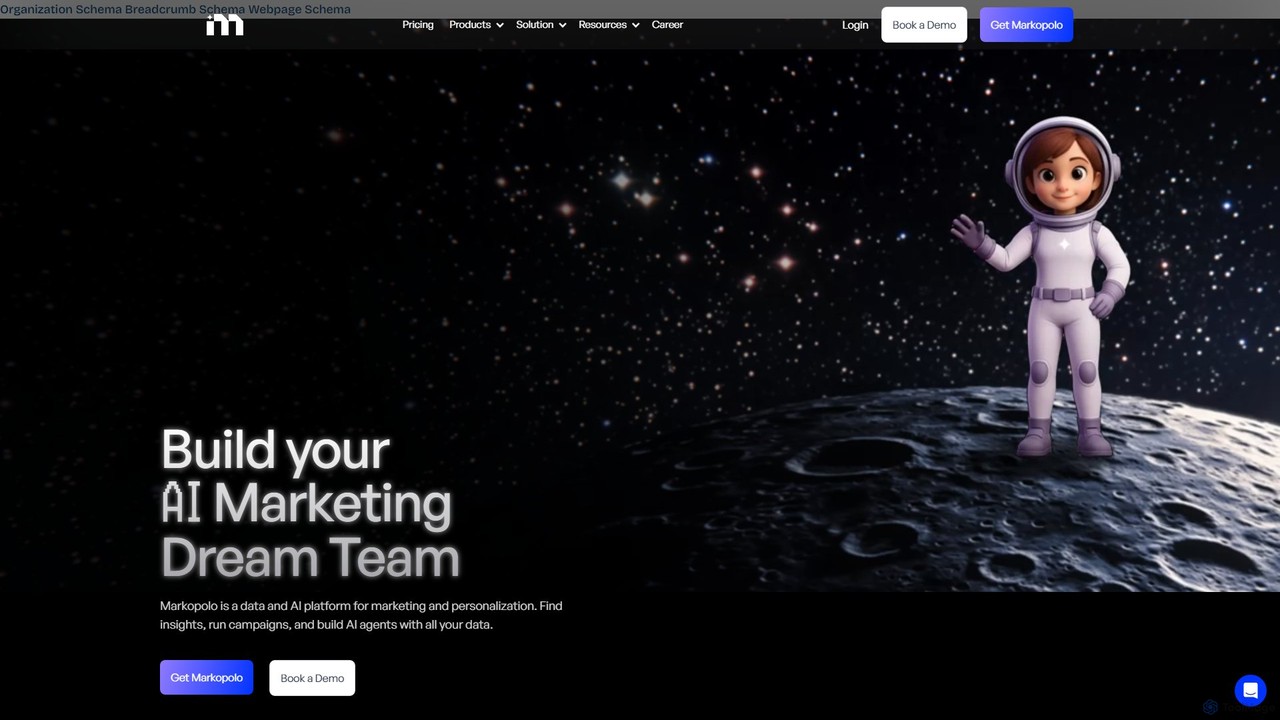Screen dimensions: 1280x720
Task: Click the Markopolo logo icon
Action: pos(225,25)
